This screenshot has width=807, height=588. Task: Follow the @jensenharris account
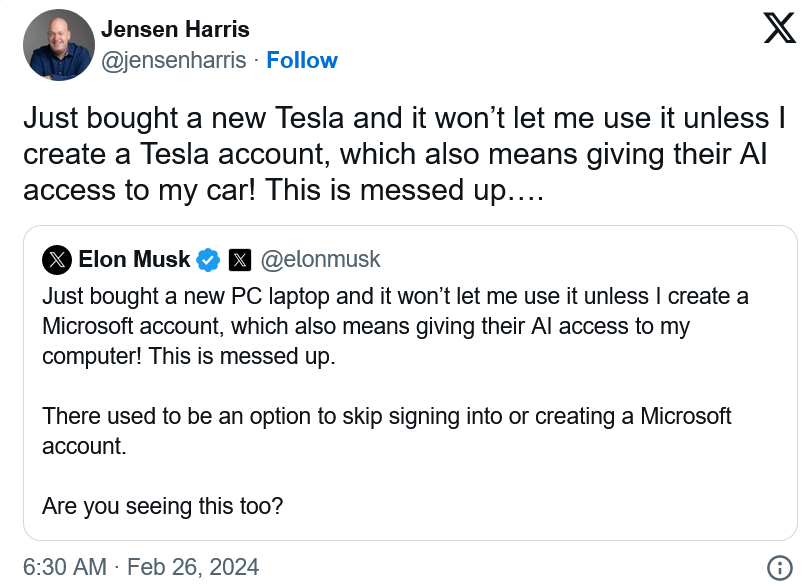point(301,60)
